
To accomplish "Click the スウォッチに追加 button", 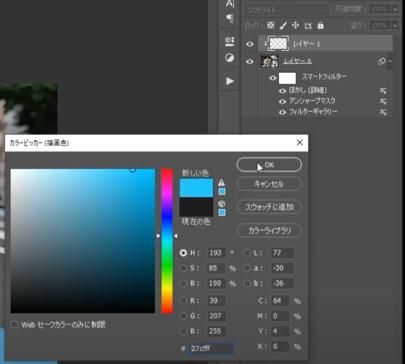I will click(x=269, y=207).
